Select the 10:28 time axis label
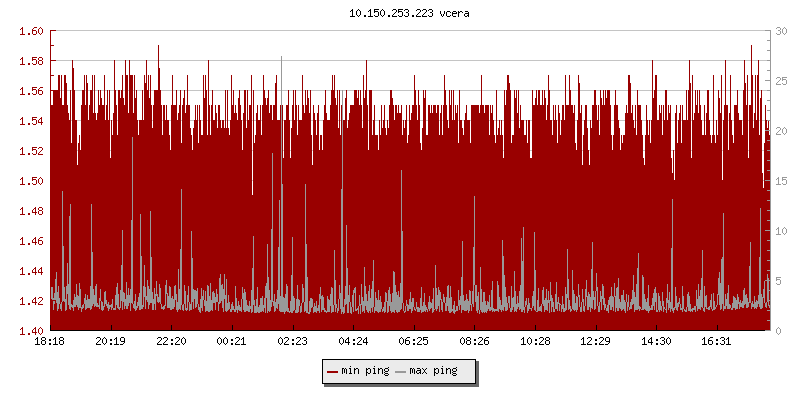The height and width of the screenshot is (400, 800). point(535,342)
